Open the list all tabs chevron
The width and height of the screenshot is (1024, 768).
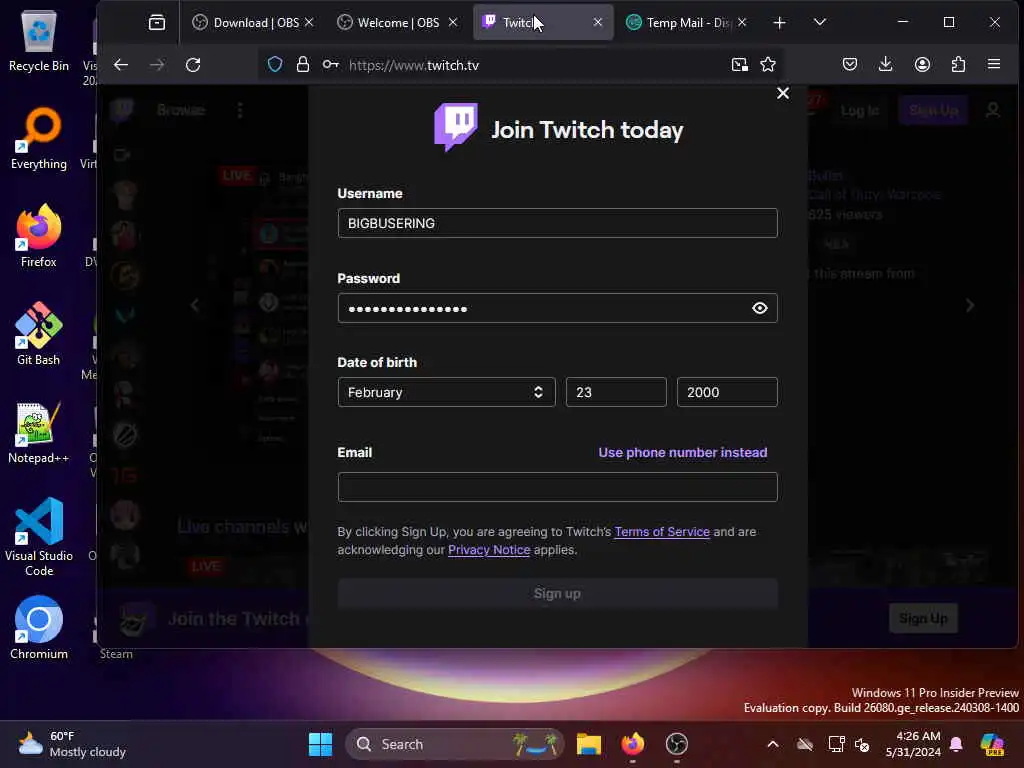pyautogui.click(x=820, y=22)
